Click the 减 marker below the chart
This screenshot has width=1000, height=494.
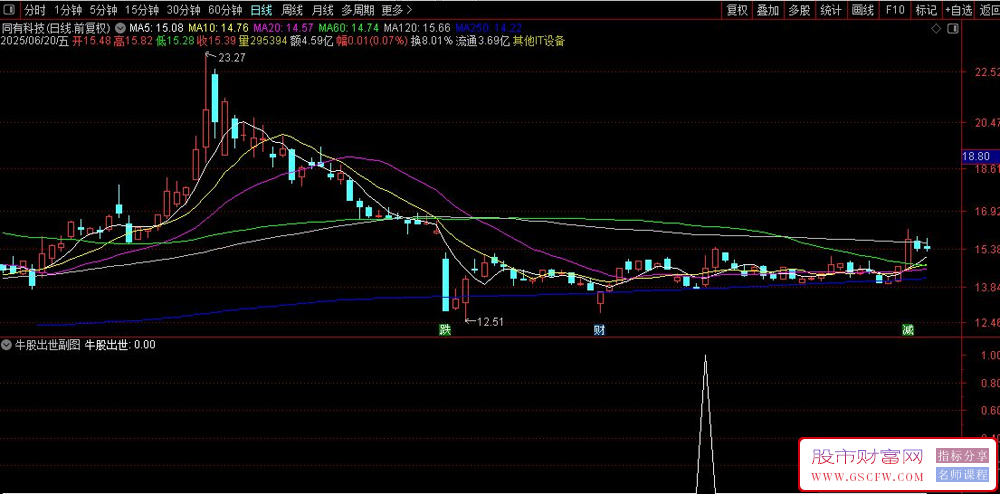[907, 330]
